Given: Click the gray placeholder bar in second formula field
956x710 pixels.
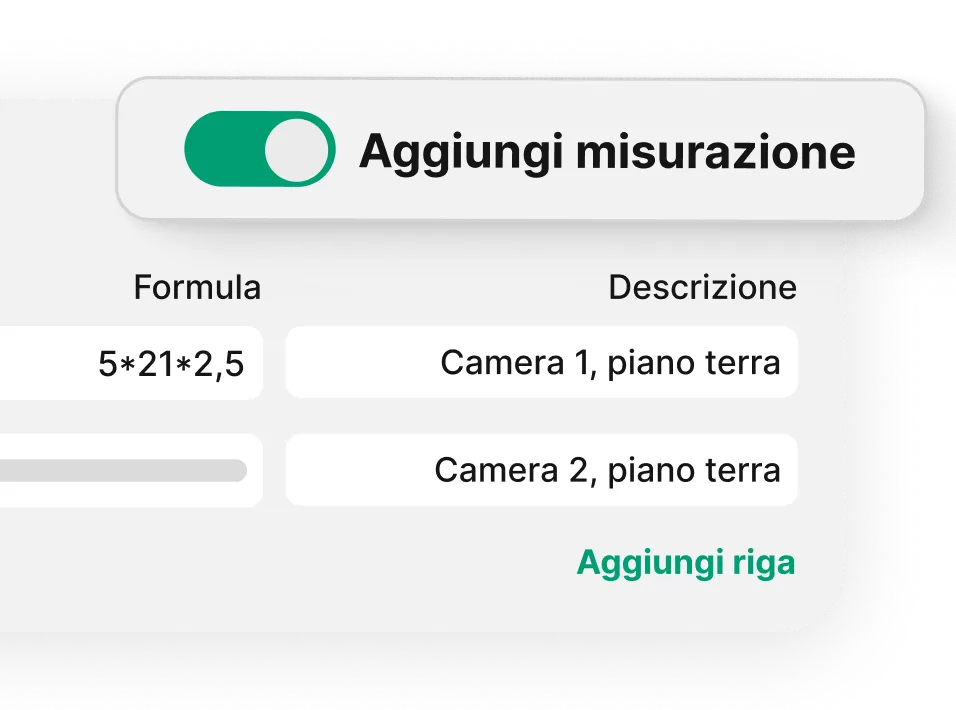Looking at the screenshot, I should click(123, 470).
